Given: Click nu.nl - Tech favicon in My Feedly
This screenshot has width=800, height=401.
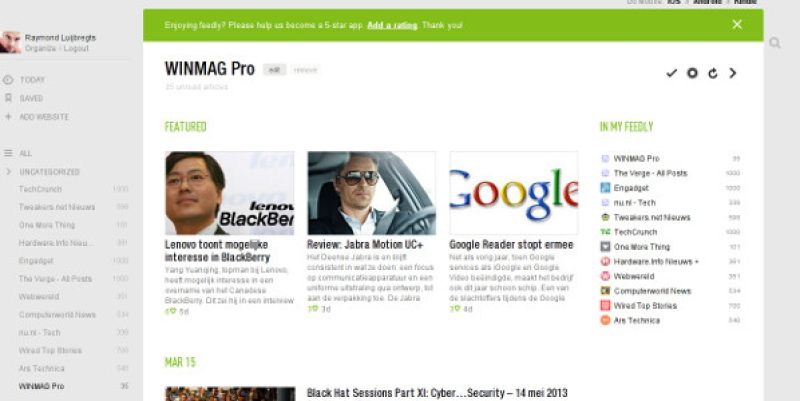Looking at the screenshot, I should tap(605, 203).
